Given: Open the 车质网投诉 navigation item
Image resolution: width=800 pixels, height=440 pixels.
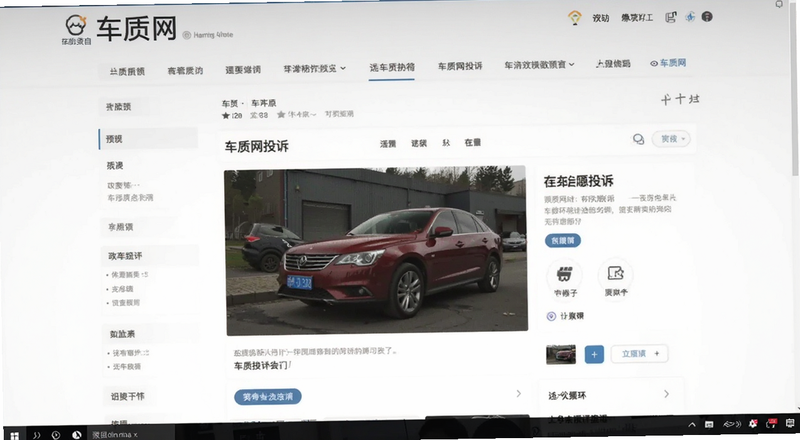Looking at the screenshot, I should click(x=460, y=66).
